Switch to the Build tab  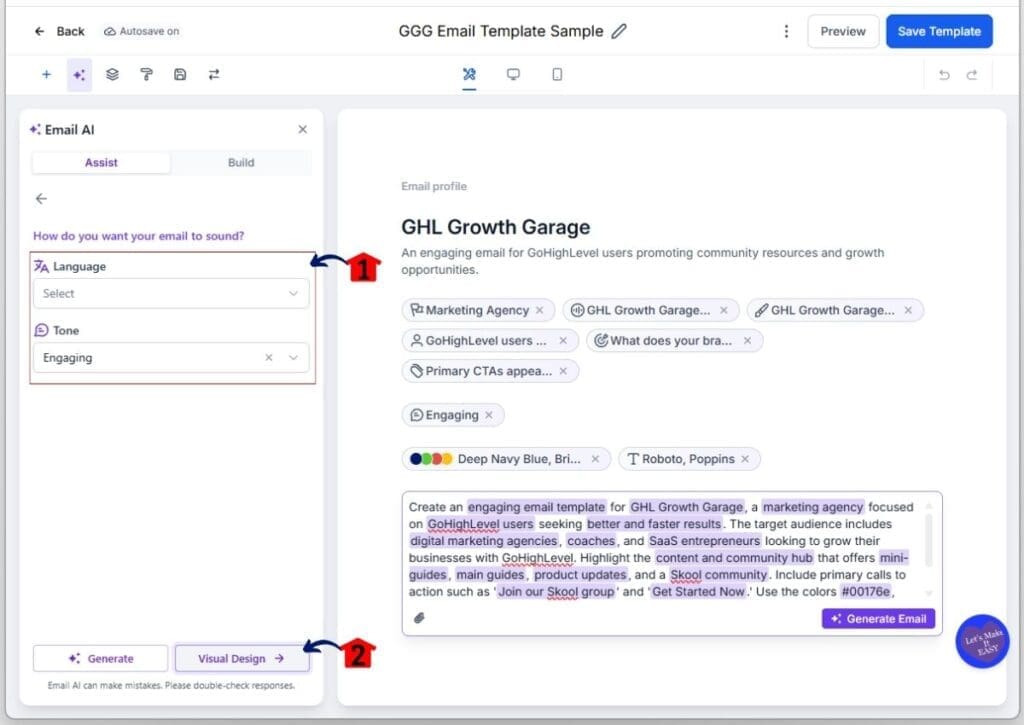[x=239, y=162]
